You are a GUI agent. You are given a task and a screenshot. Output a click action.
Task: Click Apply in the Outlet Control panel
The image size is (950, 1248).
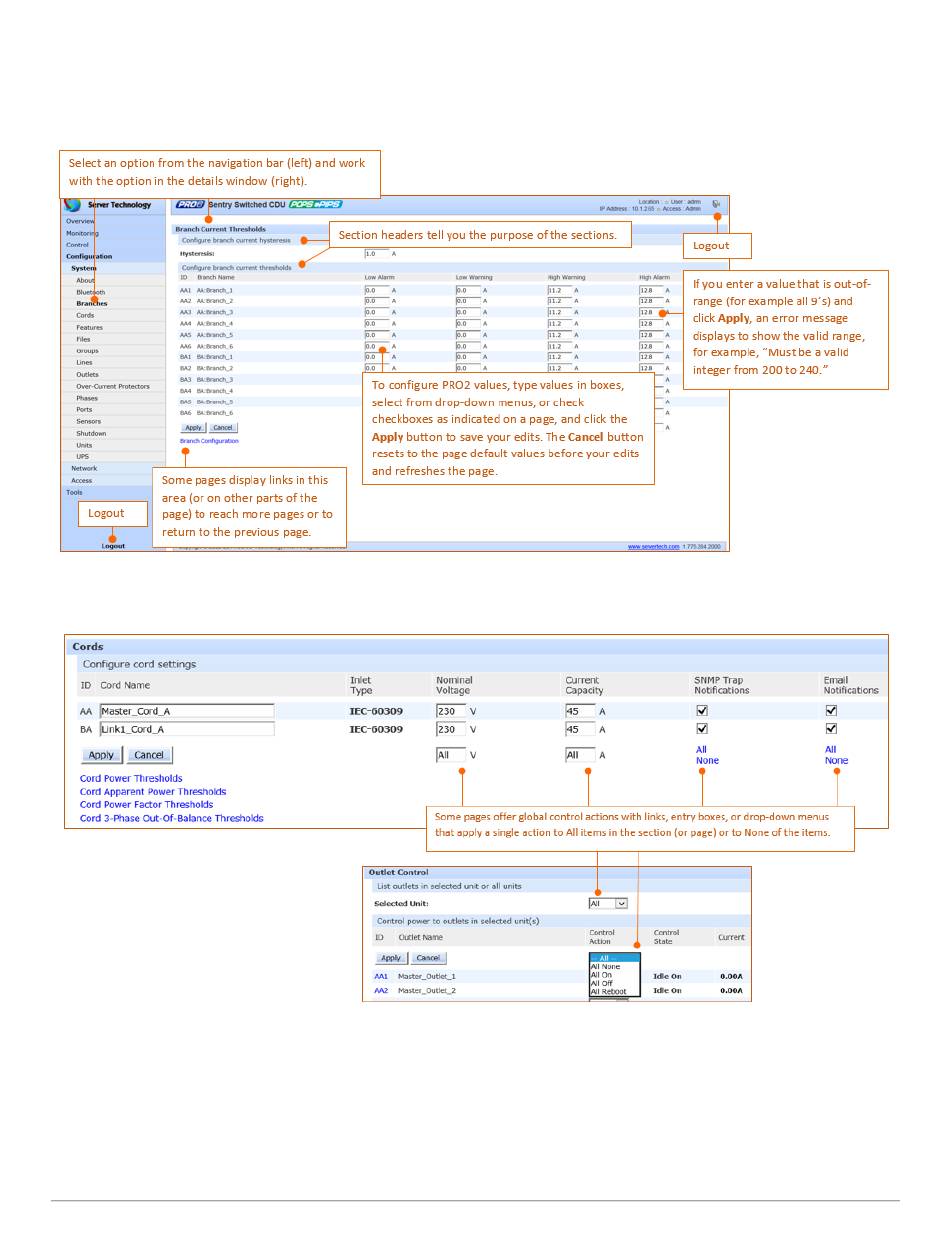click(391, 958)
